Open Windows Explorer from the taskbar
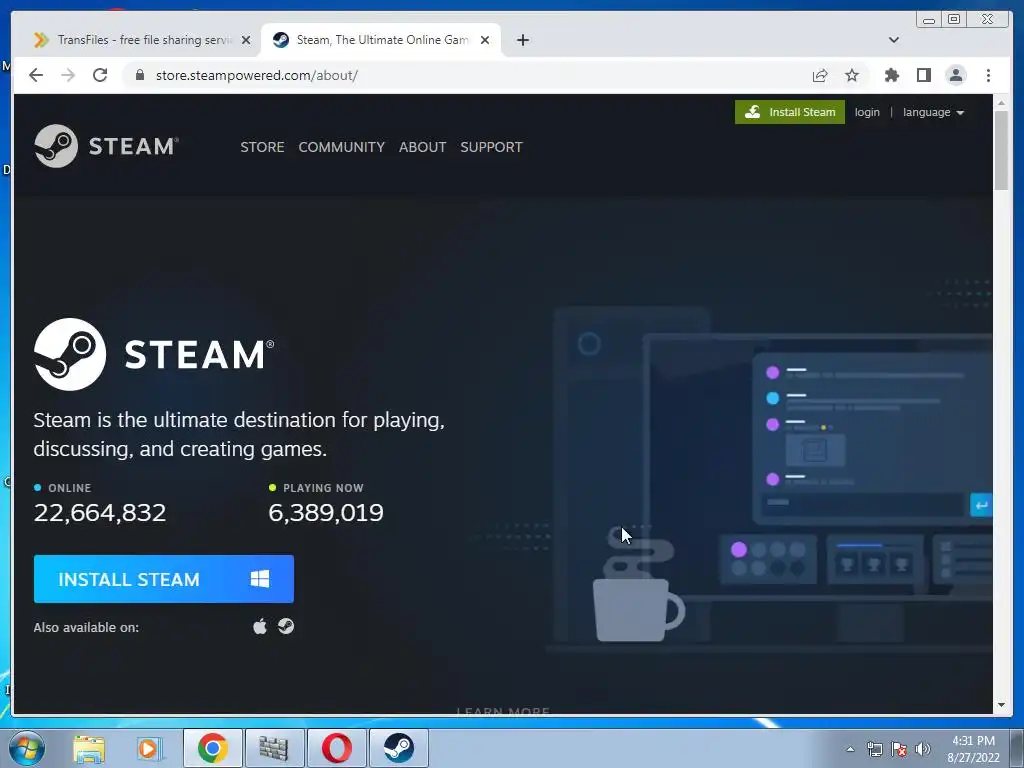 pos(89,748)
